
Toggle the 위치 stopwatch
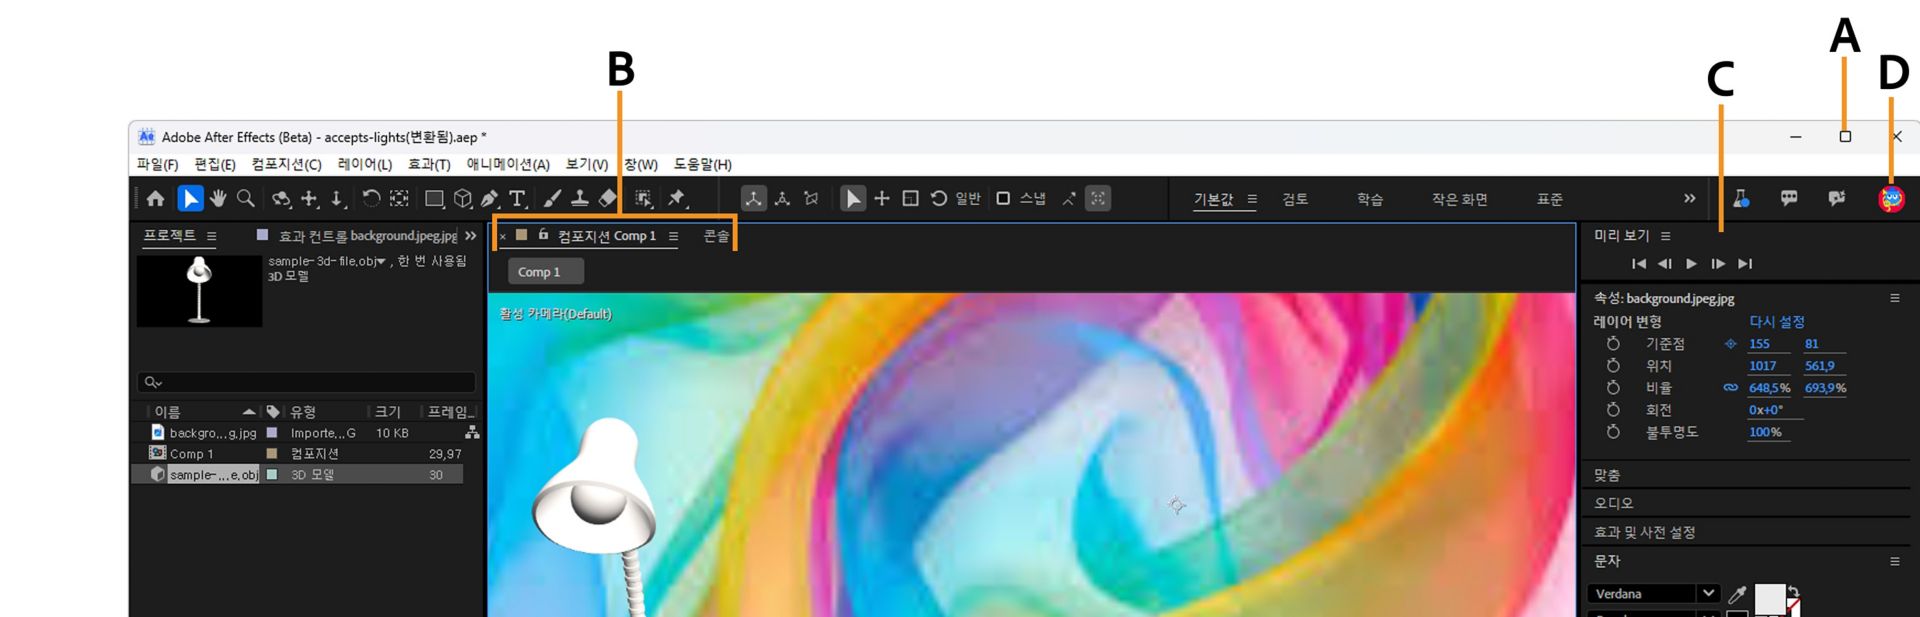1613,365
